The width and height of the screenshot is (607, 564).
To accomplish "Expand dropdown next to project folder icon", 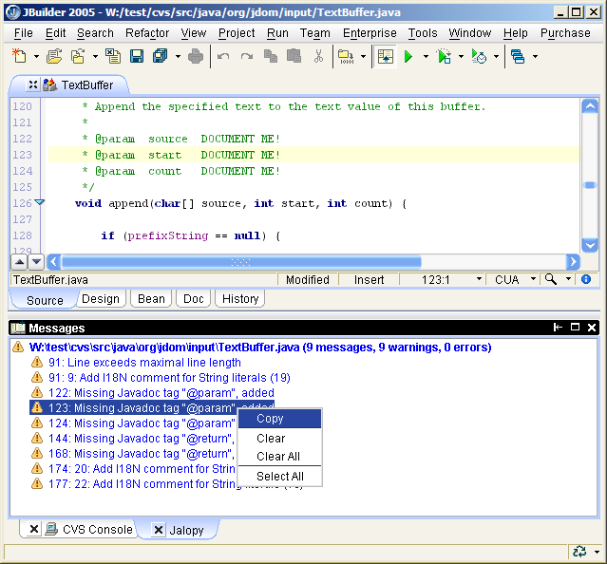I will point(363,57).
